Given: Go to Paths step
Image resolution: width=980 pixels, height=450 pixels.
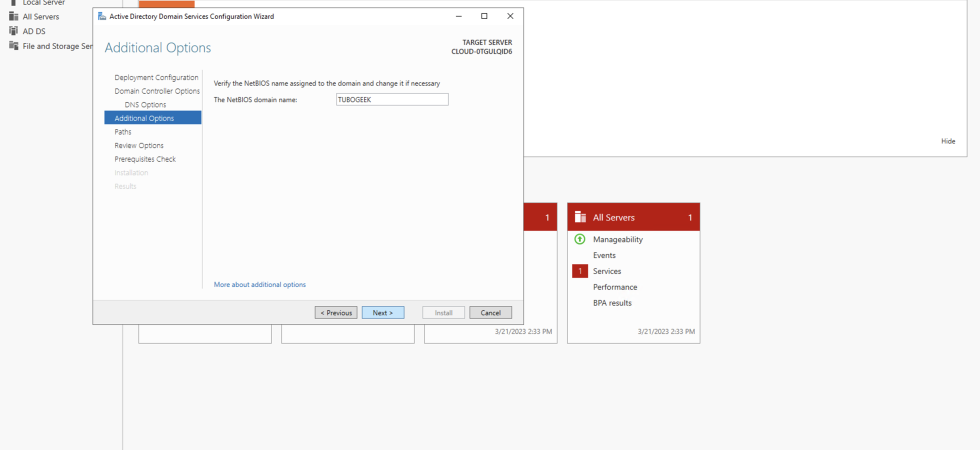Looking at the screenshot, I should [123, 132].
